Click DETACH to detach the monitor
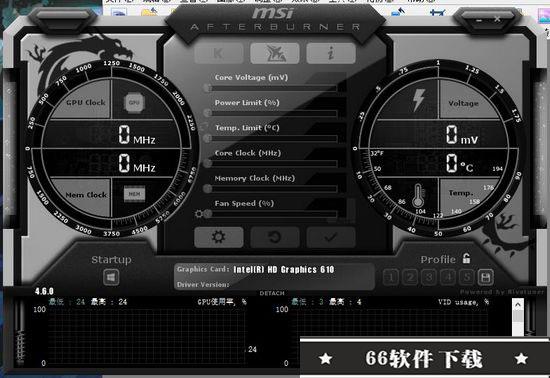550x378 pixels. pos(272,293)
